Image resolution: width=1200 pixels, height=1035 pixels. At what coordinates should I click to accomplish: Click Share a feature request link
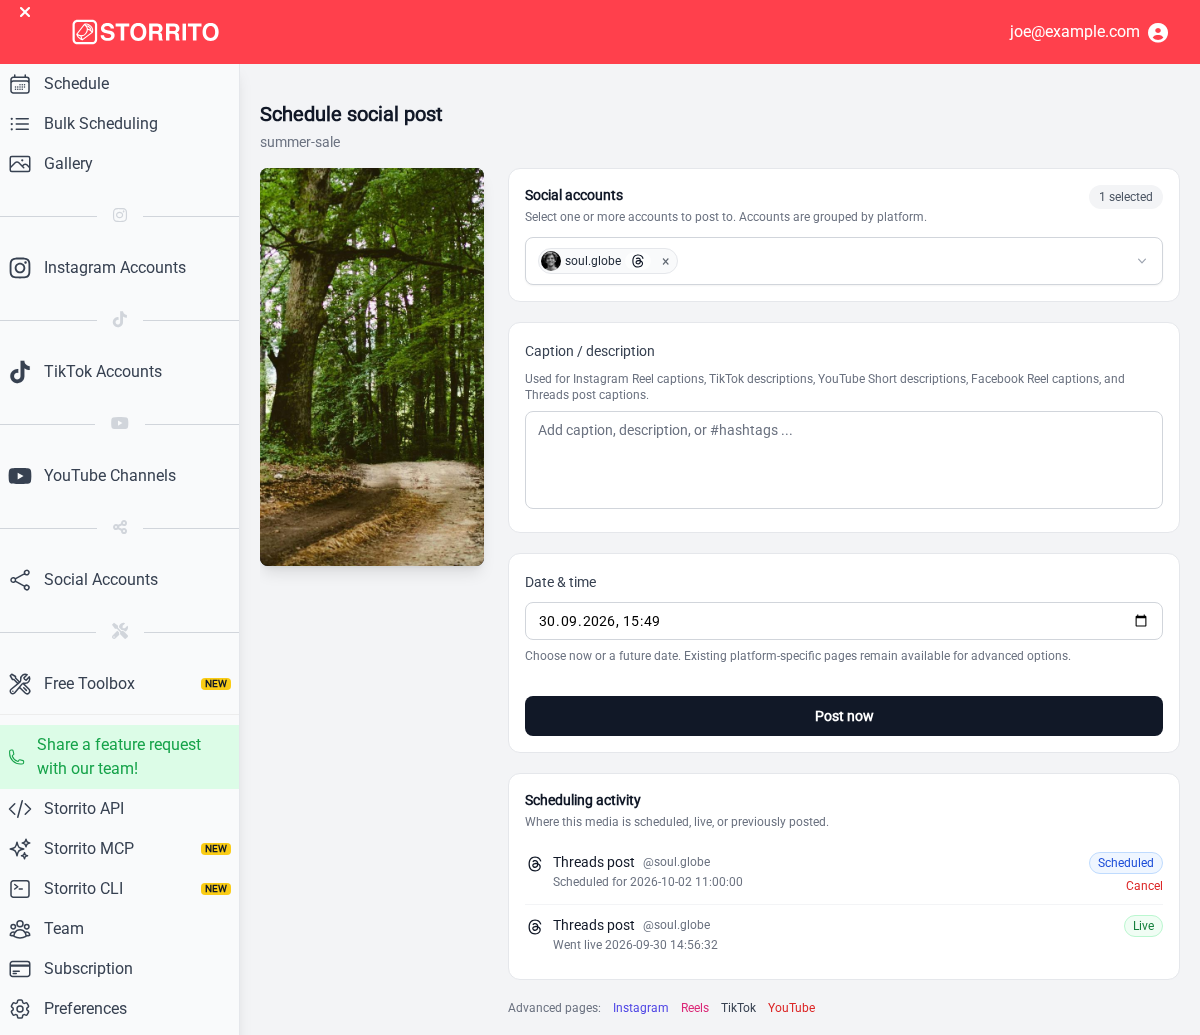(119, 757)
